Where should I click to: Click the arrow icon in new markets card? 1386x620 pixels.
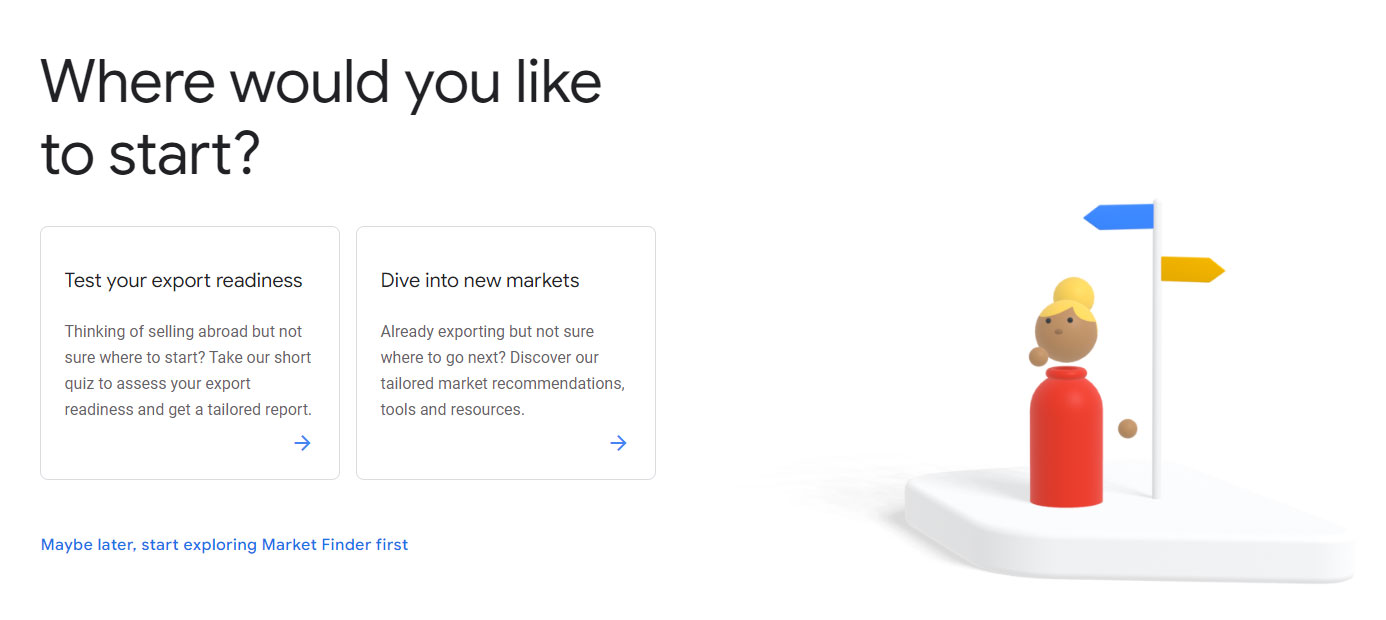pyautogui.click(x=618, y=443)
